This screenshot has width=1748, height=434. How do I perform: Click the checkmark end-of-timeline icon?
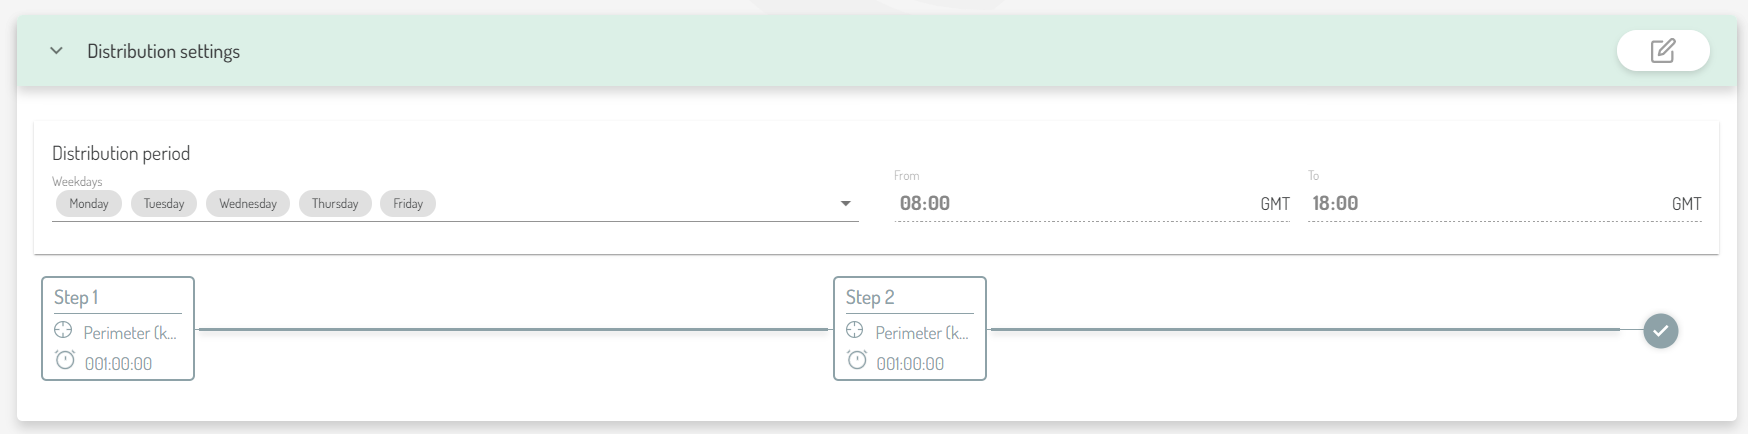pyautogui.click(x=1660, y=331)
